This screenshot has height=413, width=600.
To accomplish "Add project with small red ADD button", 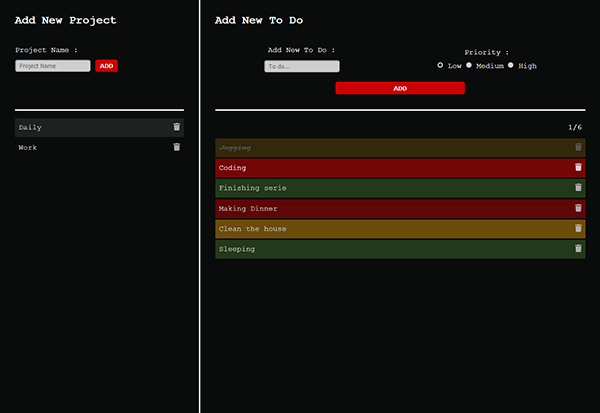I will click(106, 66).
